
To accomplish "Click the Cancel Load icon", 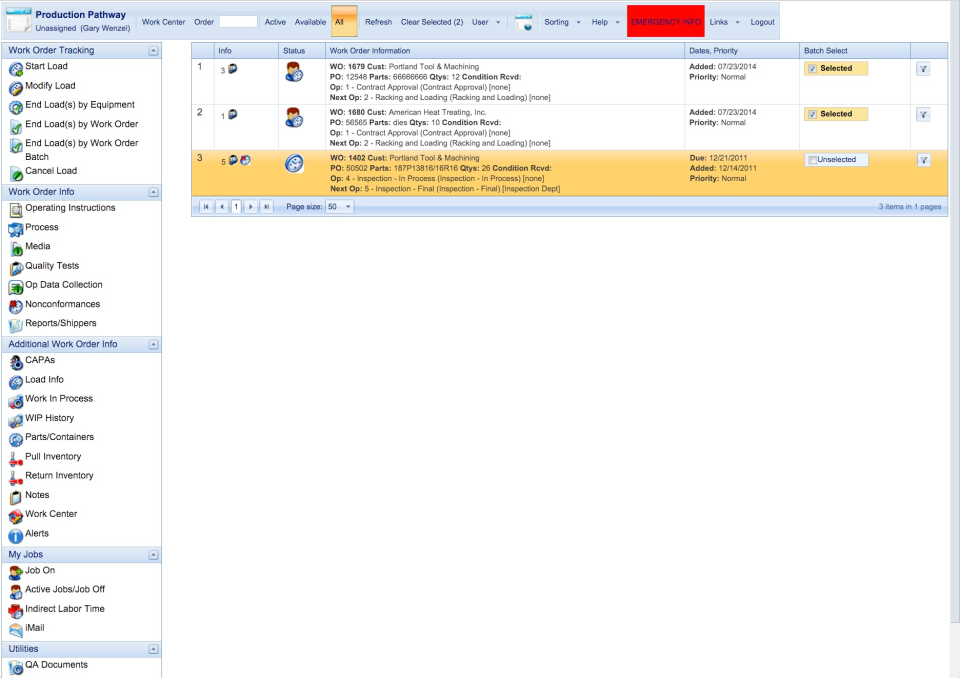I will (x=15, y=174).
